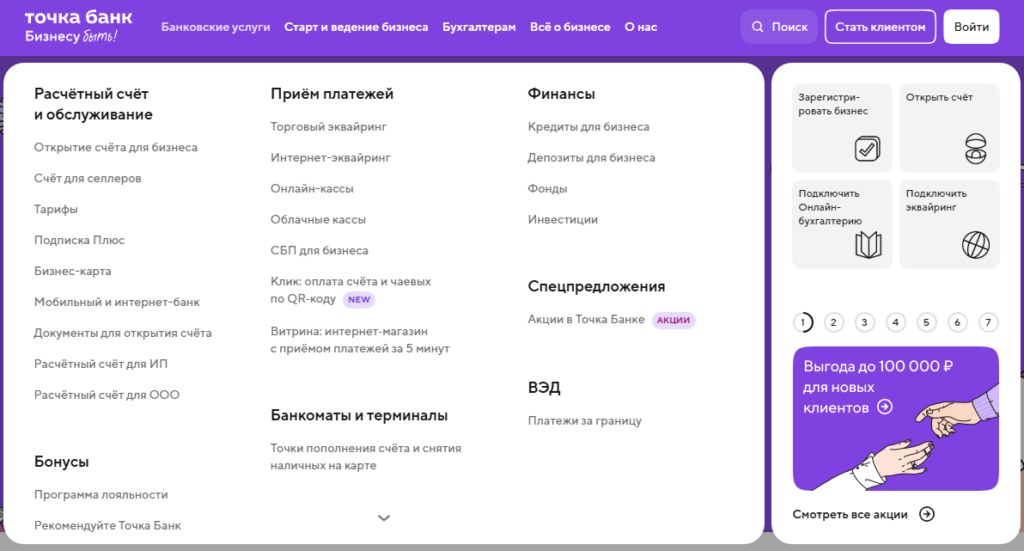Open Платежи за границу
1024x551 pixels.
pos(584,421)
